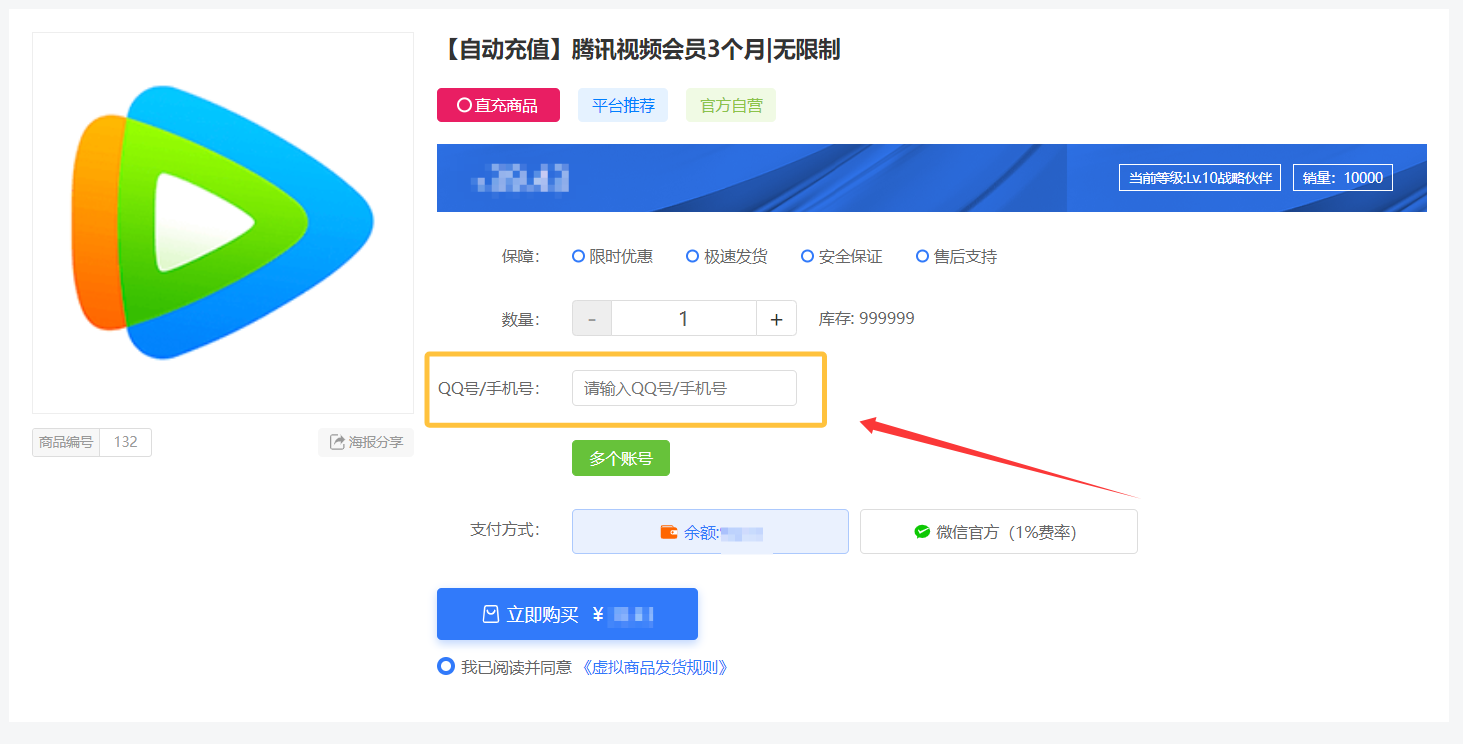Click the 立即购买 buy button
Viewport: 1463px width, 744px height.
567,614
